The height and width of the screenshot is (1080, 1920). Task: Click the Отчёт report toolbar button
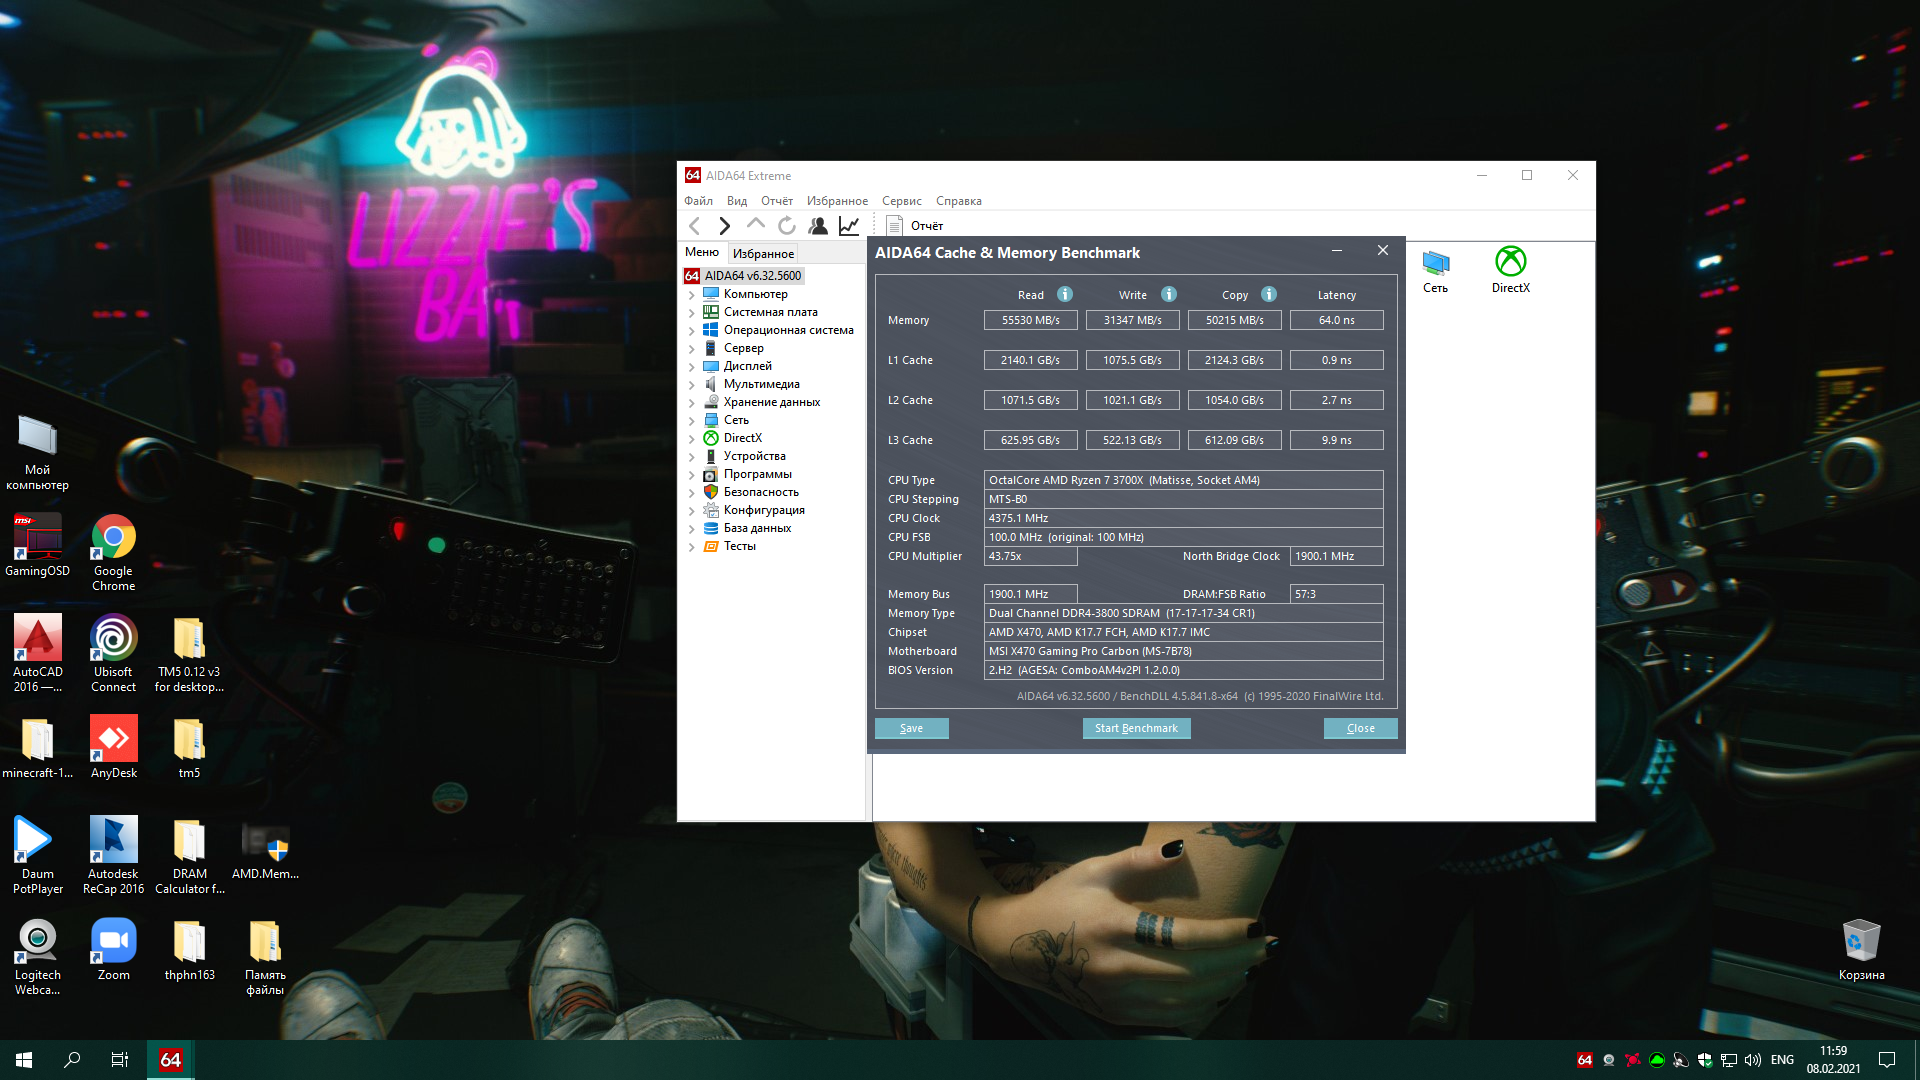point(915,226)
